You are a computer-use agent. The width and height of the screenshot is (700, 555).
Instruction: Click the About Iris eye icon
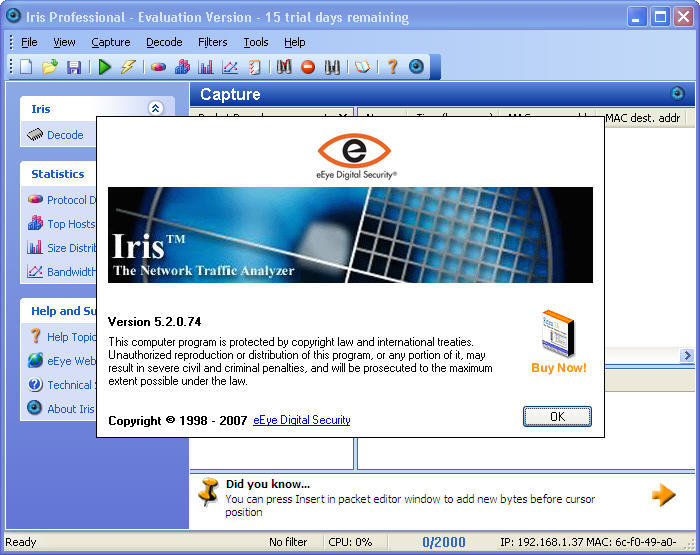tap(34, 408)
